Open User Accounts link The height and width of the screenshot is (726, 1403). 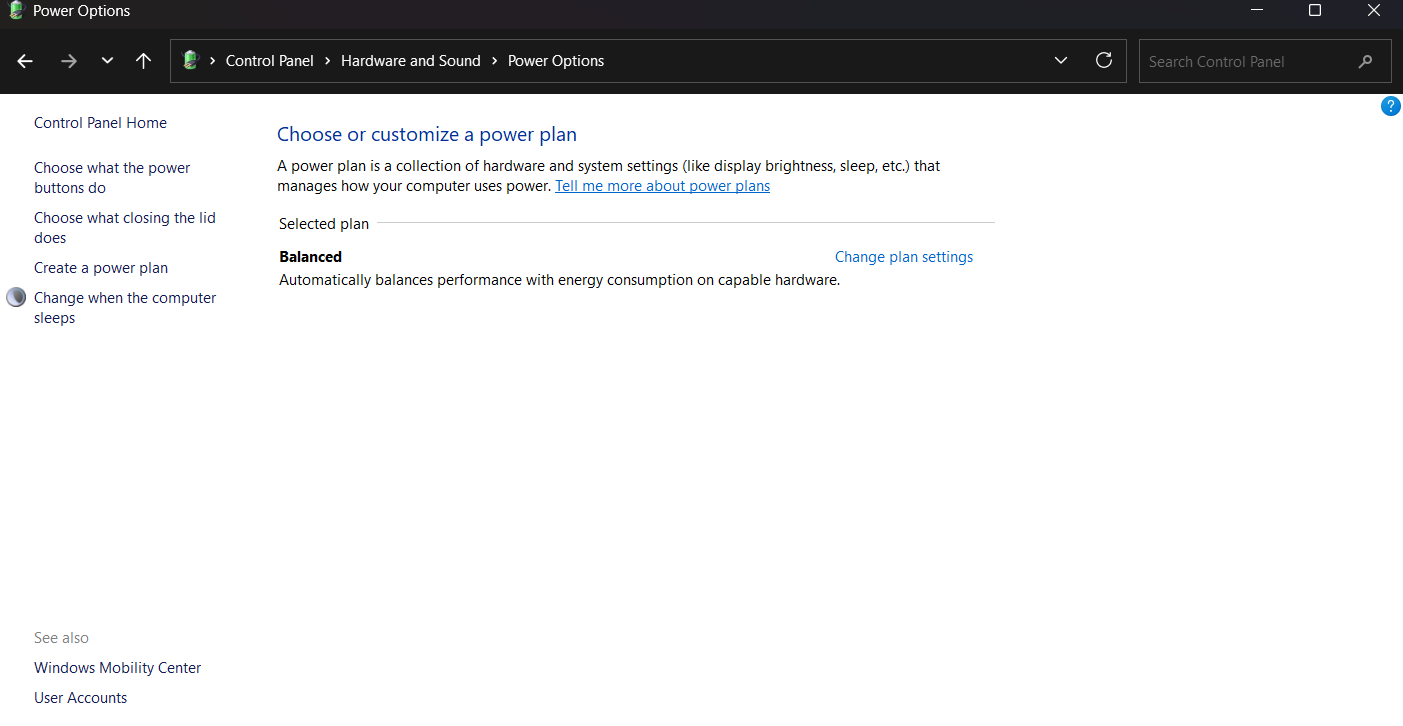click(81, 698)
